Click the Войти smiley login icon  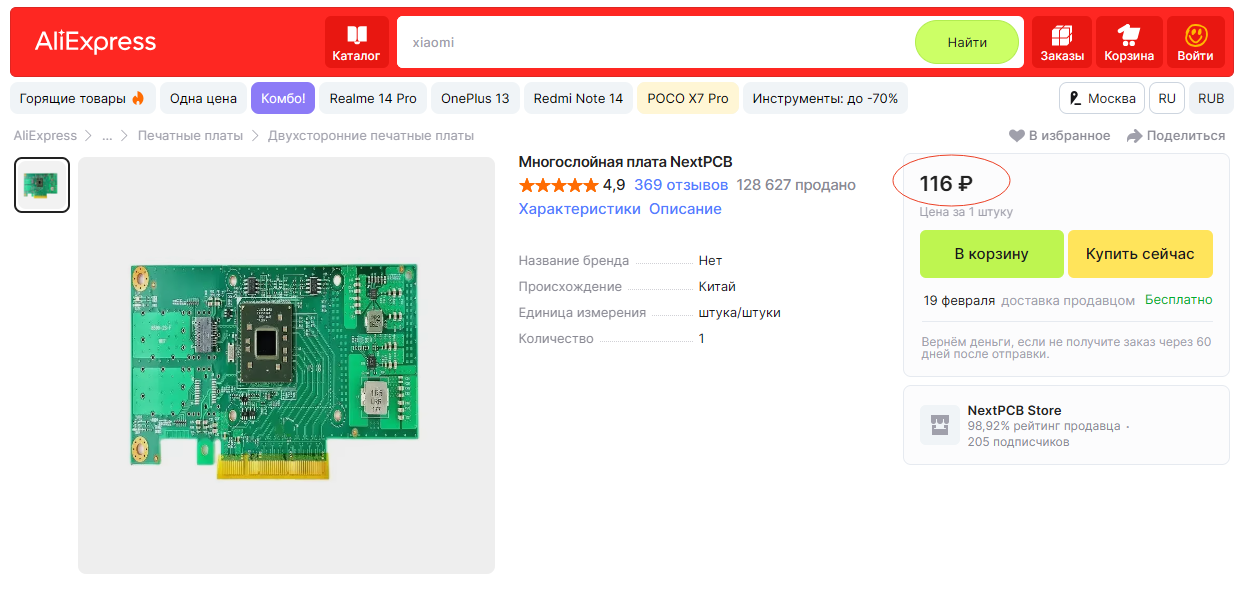tap(1195, 36)
